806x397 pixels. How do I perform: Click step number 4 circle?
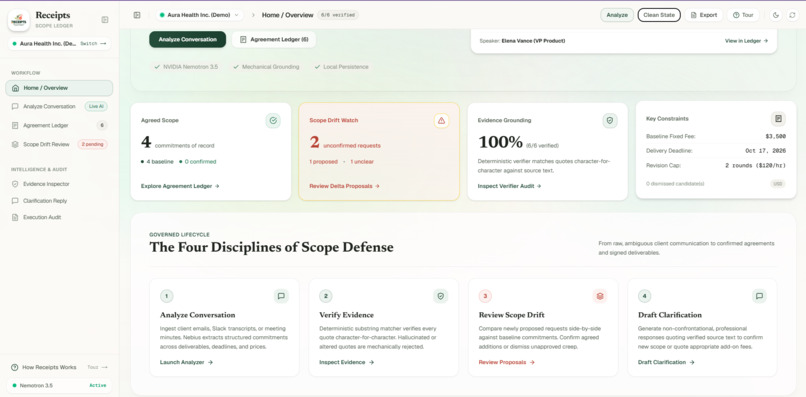click(x=645, y=296)
